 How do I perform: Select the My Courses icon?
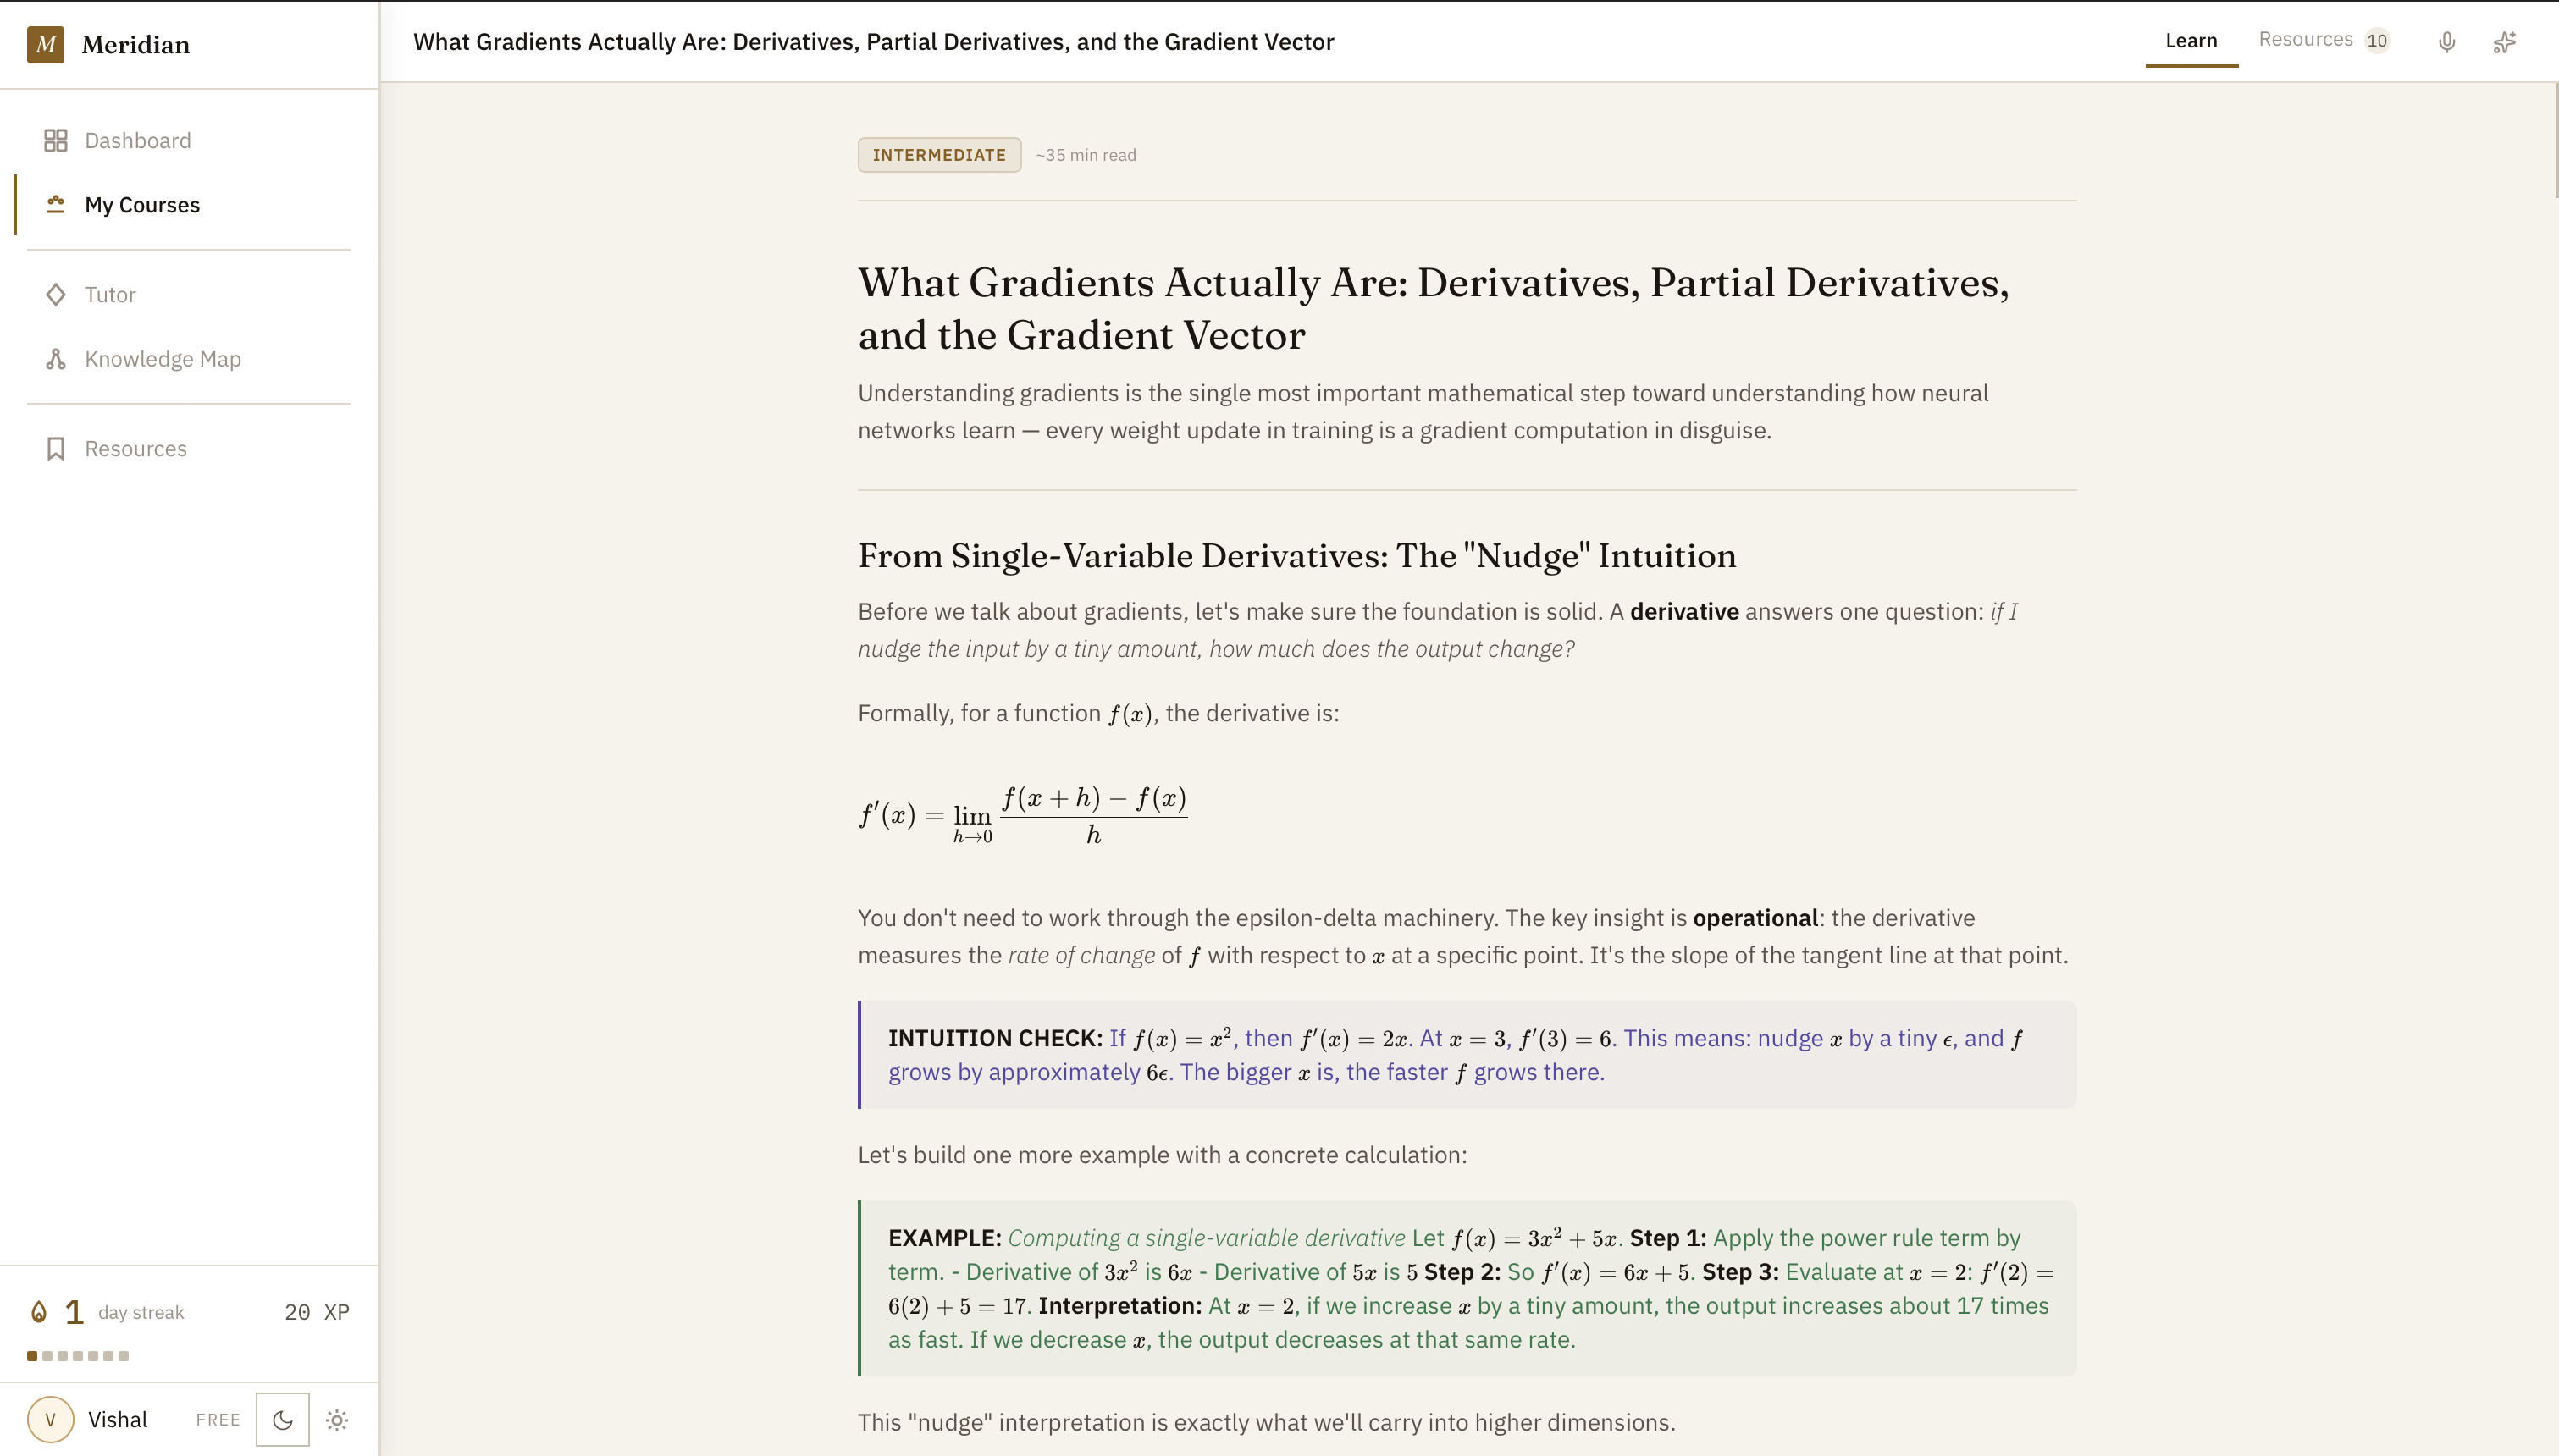click(56, 204)
